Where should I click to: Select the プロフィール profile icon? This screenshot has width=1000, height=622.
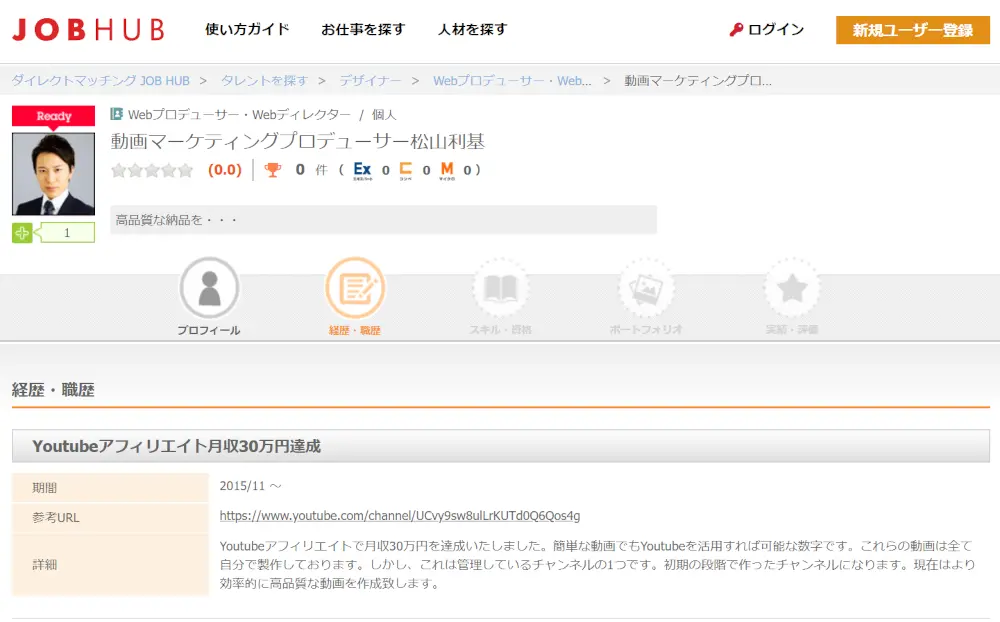tap(210, 287)
